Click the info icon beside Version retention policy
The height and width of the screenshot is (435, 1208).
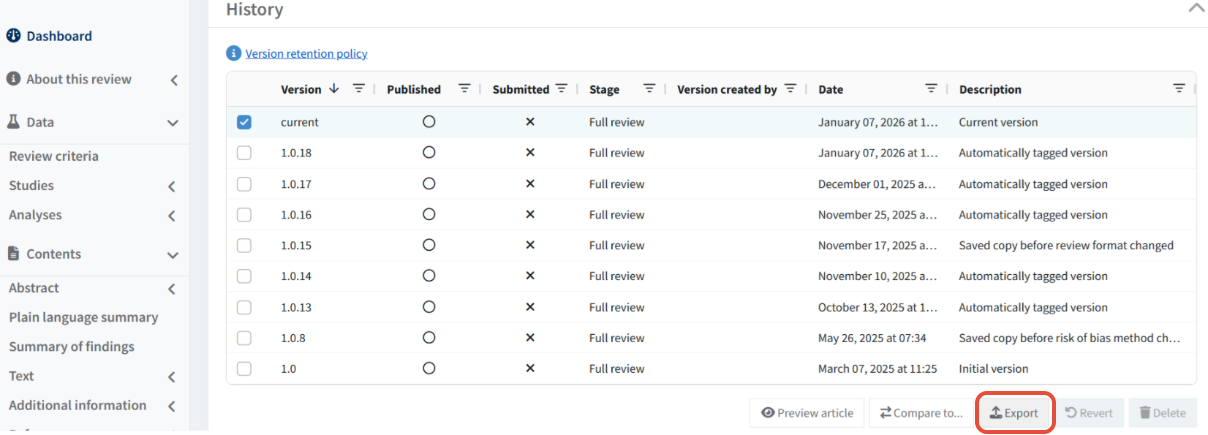(234, 53)
